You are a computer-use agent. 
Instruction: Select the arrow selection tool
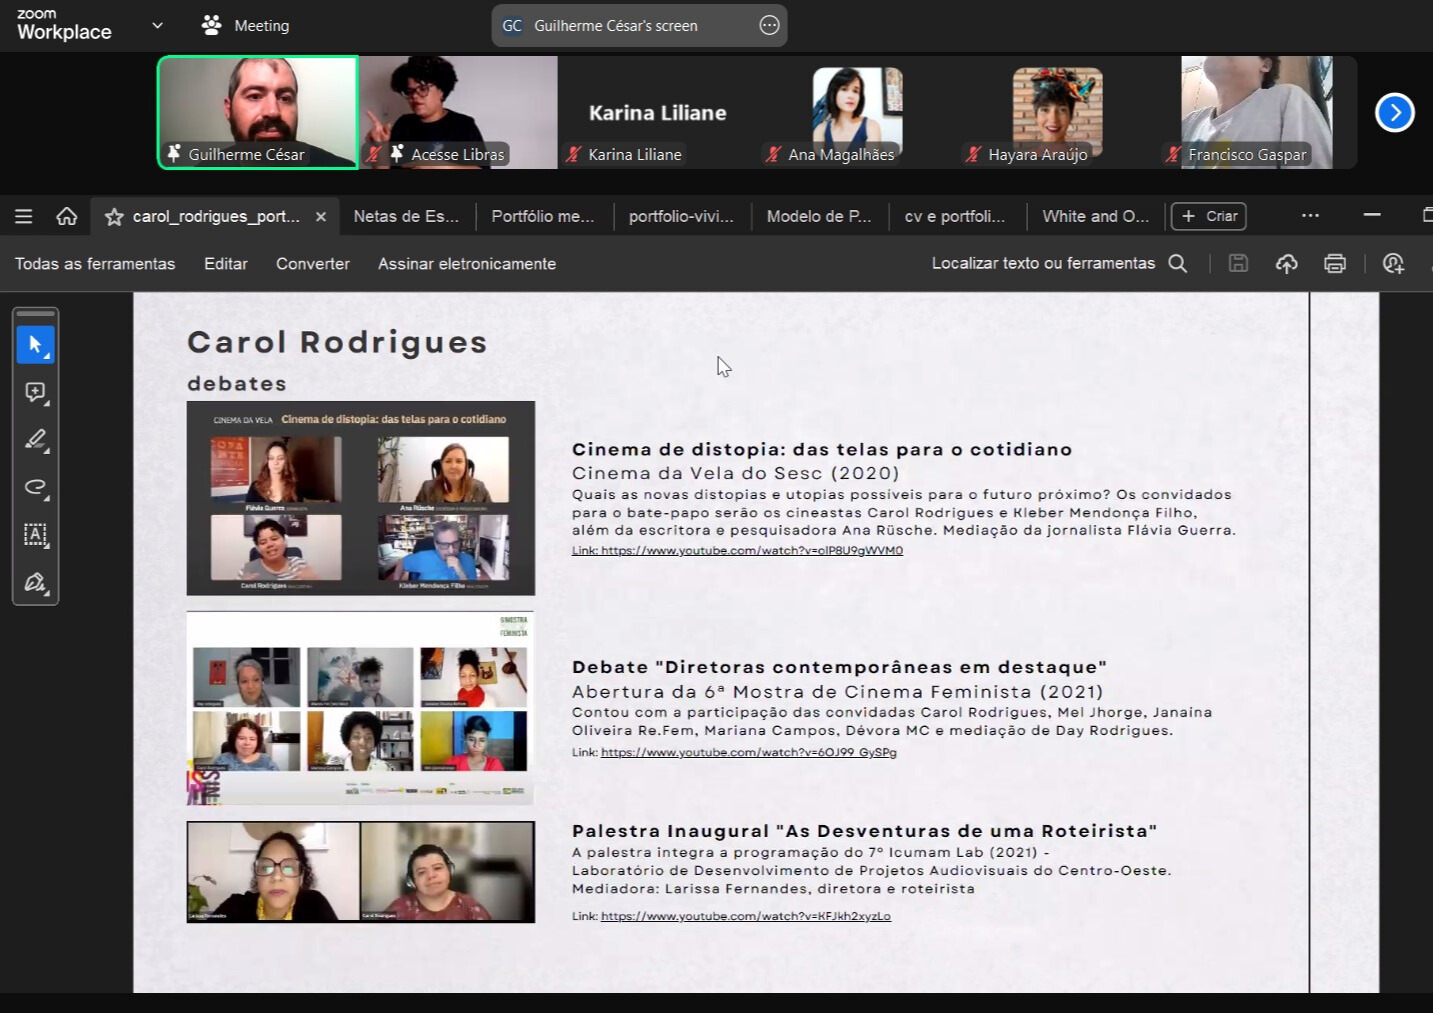pos(35,345)
